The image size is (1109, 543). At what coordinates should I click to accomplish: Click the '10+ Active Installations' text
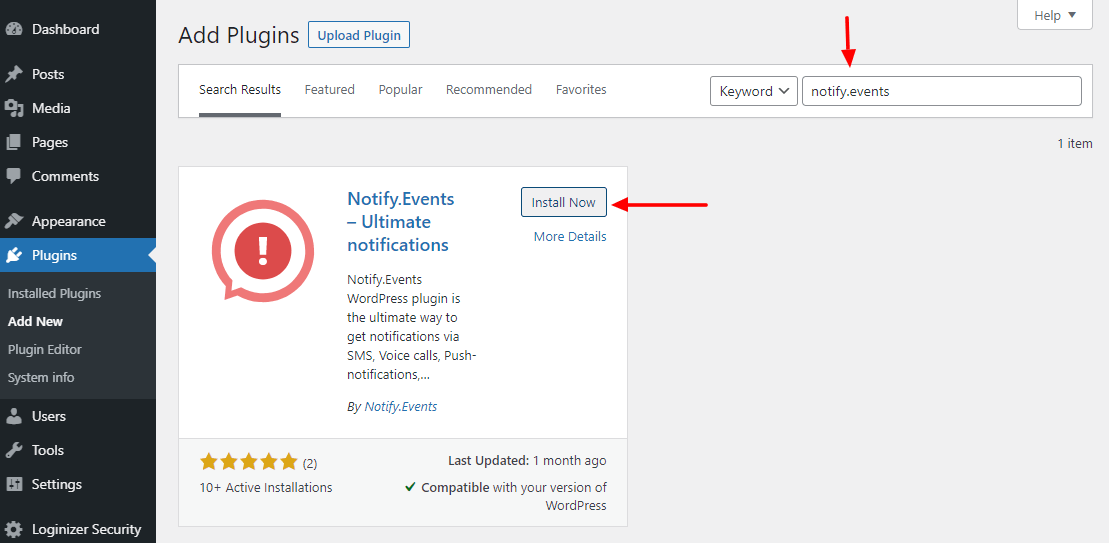266,487
